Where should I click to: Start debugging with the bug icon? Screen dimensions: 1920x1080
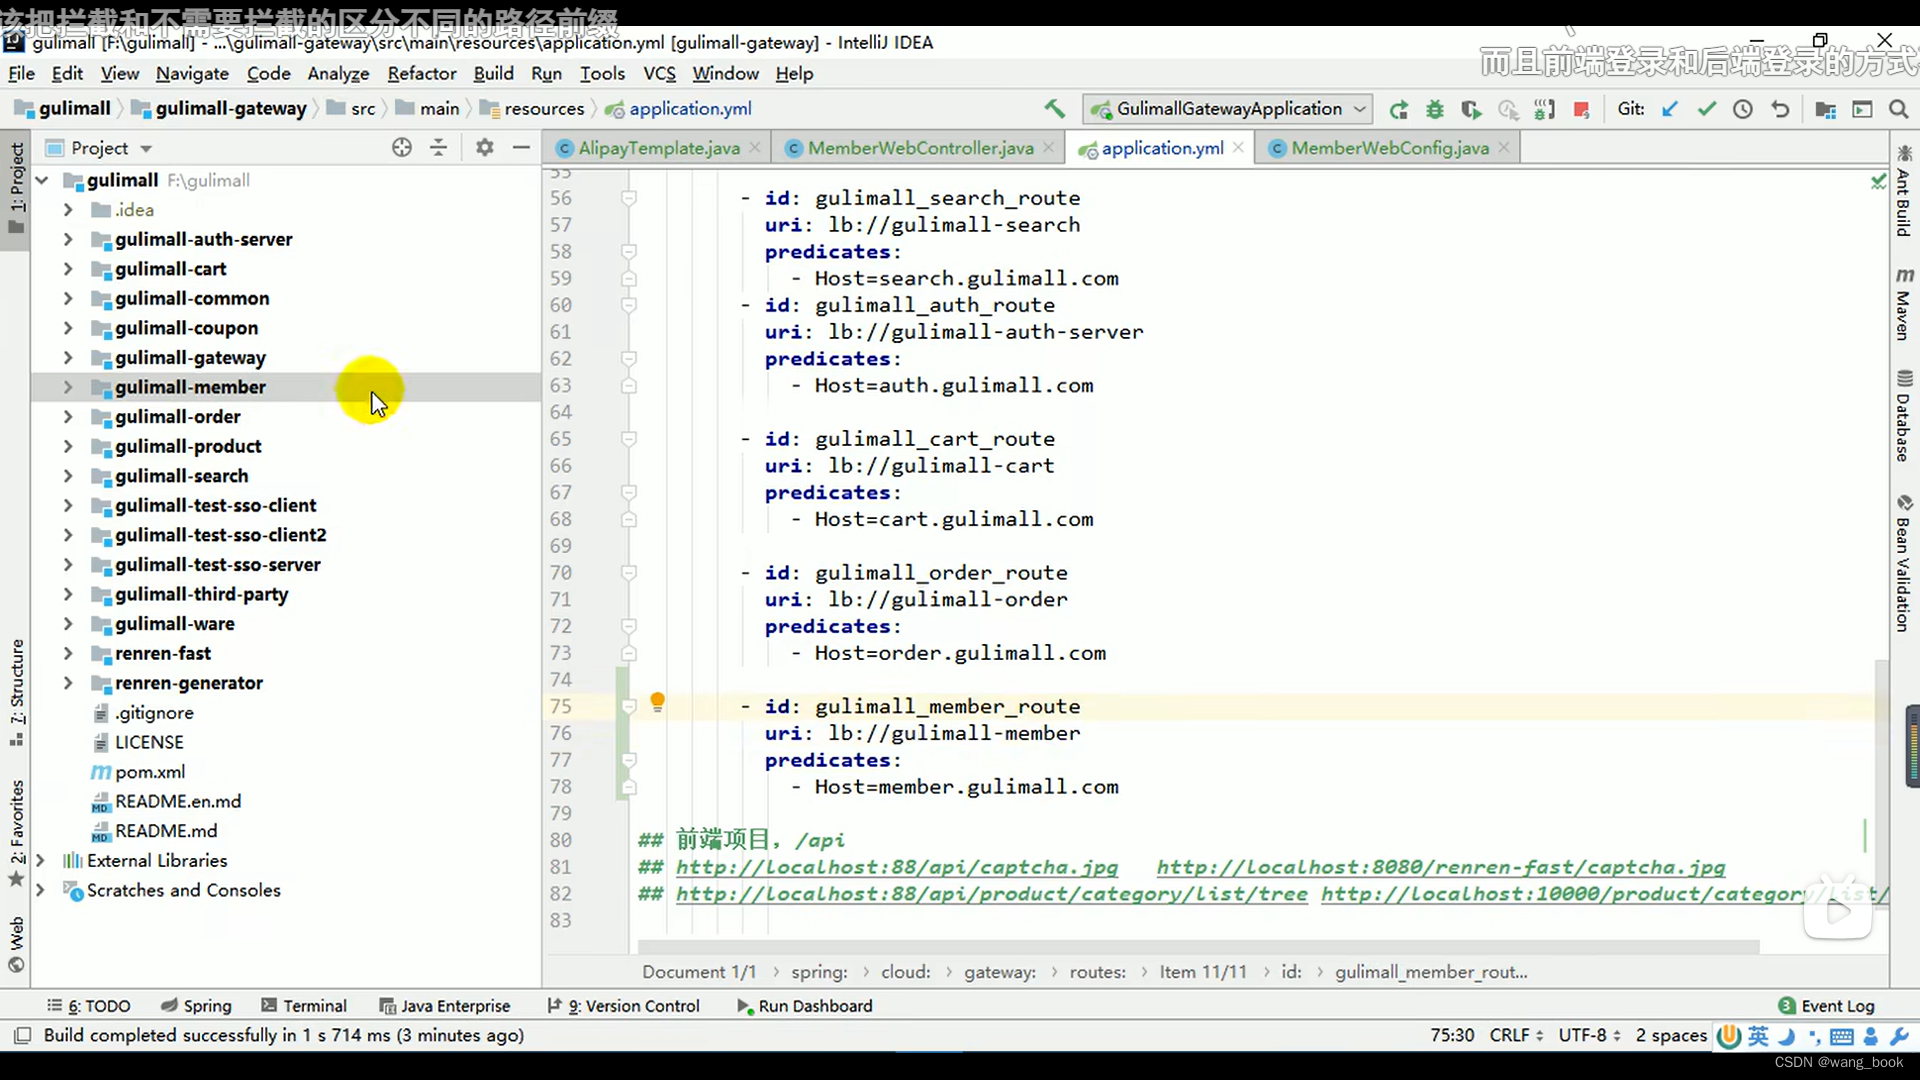tap(1435, 110)
